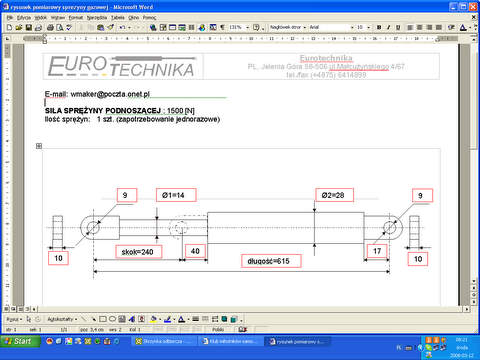Viewport: 480px width, 360px height.
Task: Select the Rectangle drawing tool
Action: click(103, 319)
